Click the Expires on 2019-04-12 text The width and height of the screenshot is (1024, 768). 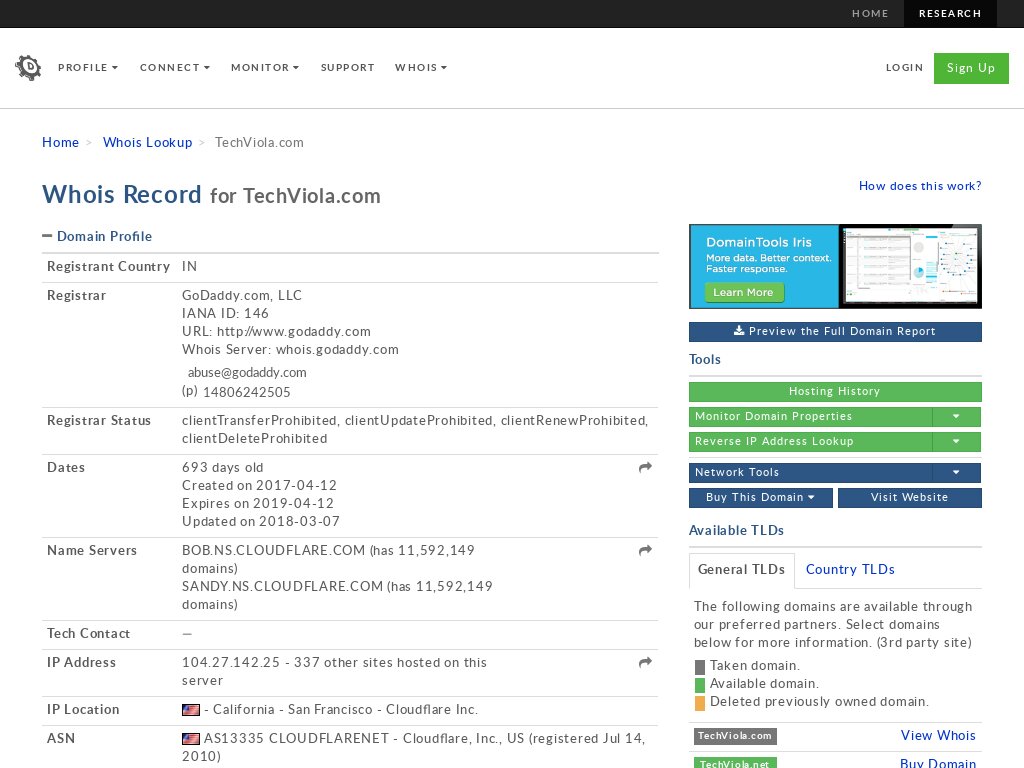(258, 504)
